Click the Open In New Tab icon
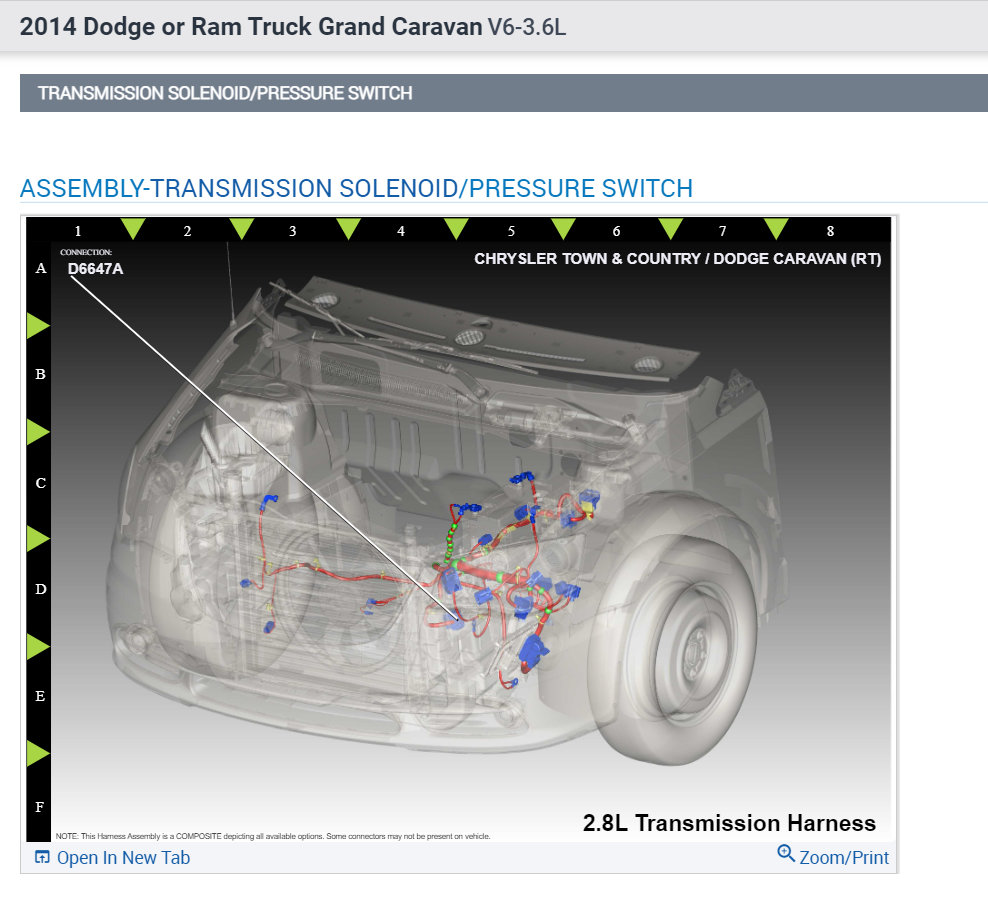Image resolution: width=988 pixels, height=902 pixels. pyautogui.click(x=41, y=857)
